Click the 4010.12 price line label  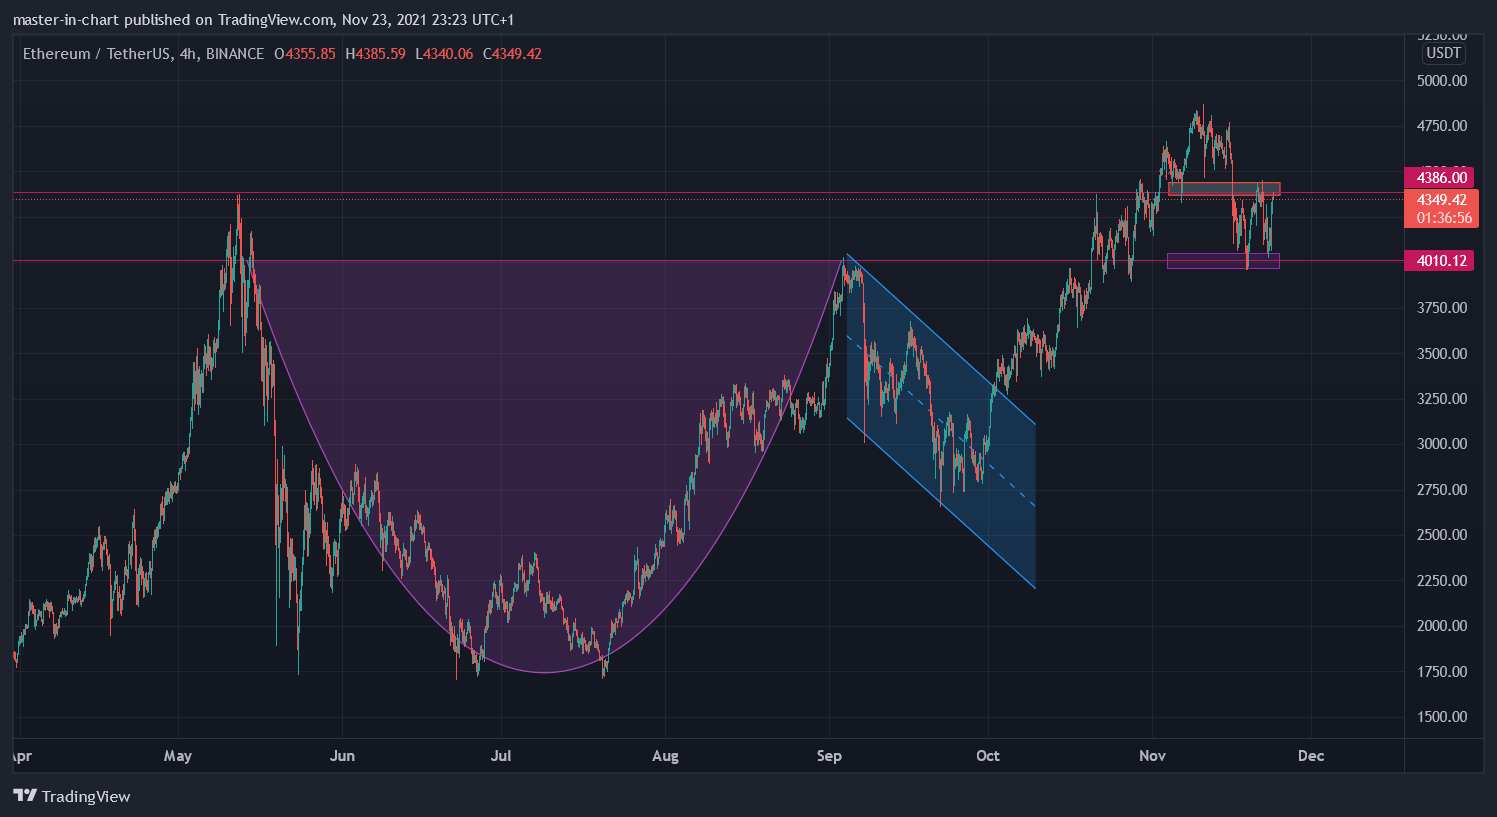(1441, 261)
